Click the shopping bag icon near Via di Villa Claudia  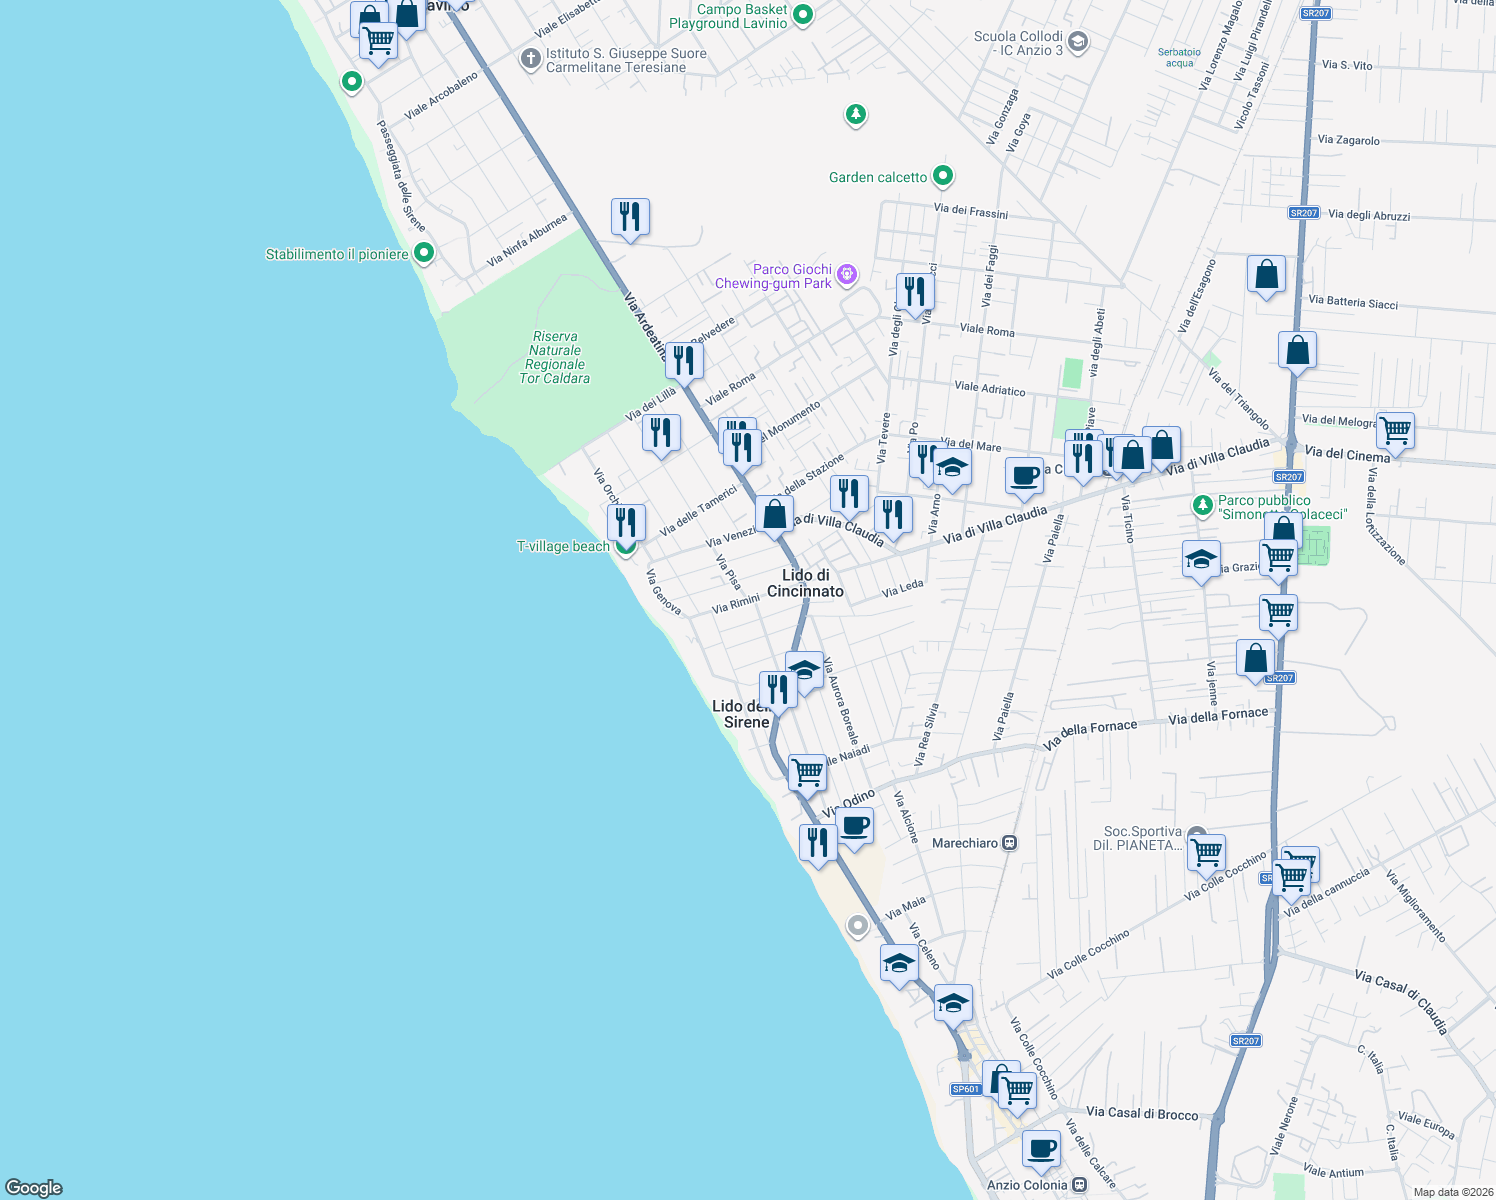pyautogui.click(x=775, y=511)
